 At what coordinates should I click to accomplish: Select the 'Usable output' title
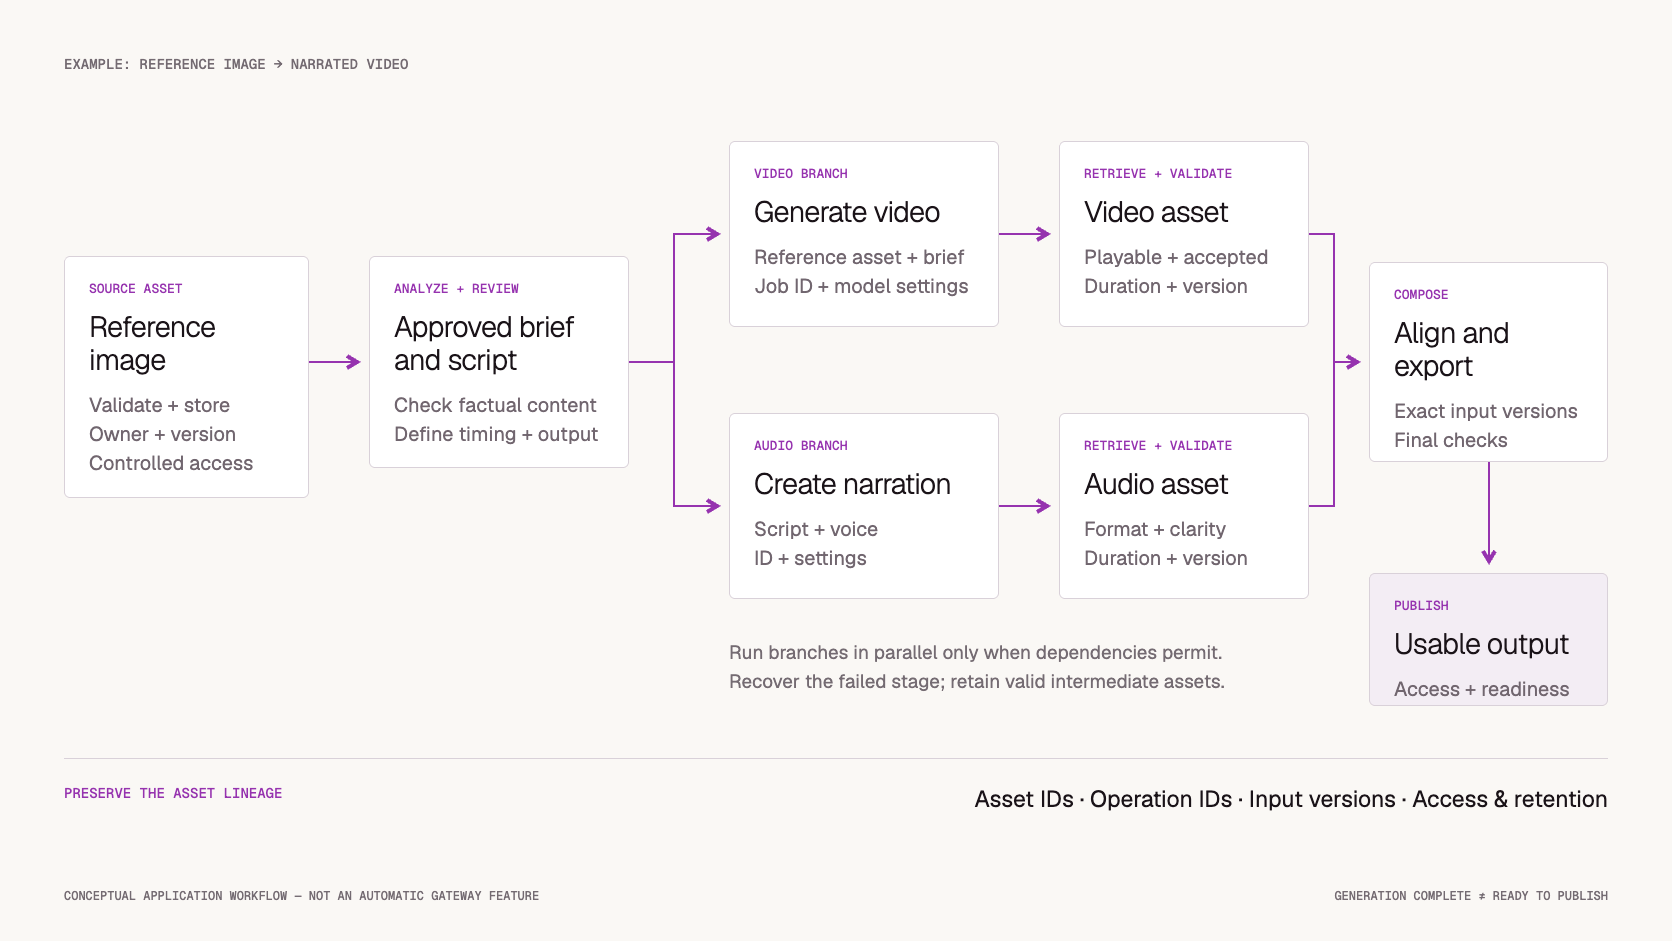(1481, 644)
